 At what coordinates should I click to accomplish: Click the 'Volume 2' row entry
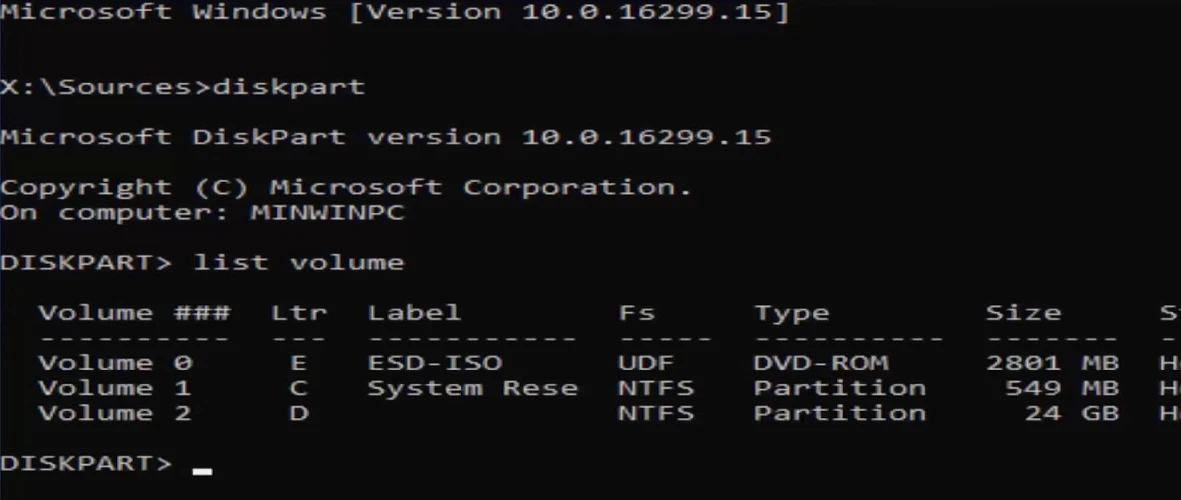pos(115,412)
